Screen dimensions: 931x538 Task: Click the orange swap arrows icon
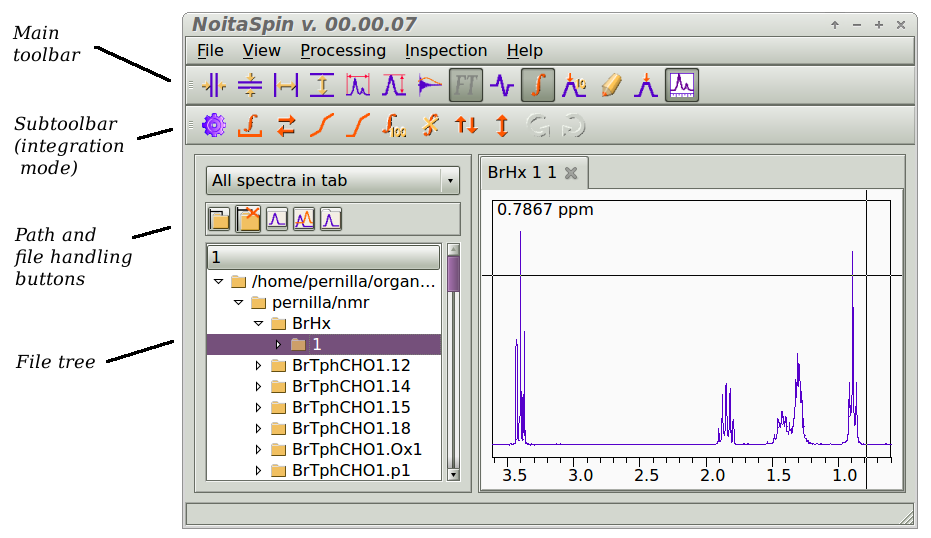click(x=286, y=126)
